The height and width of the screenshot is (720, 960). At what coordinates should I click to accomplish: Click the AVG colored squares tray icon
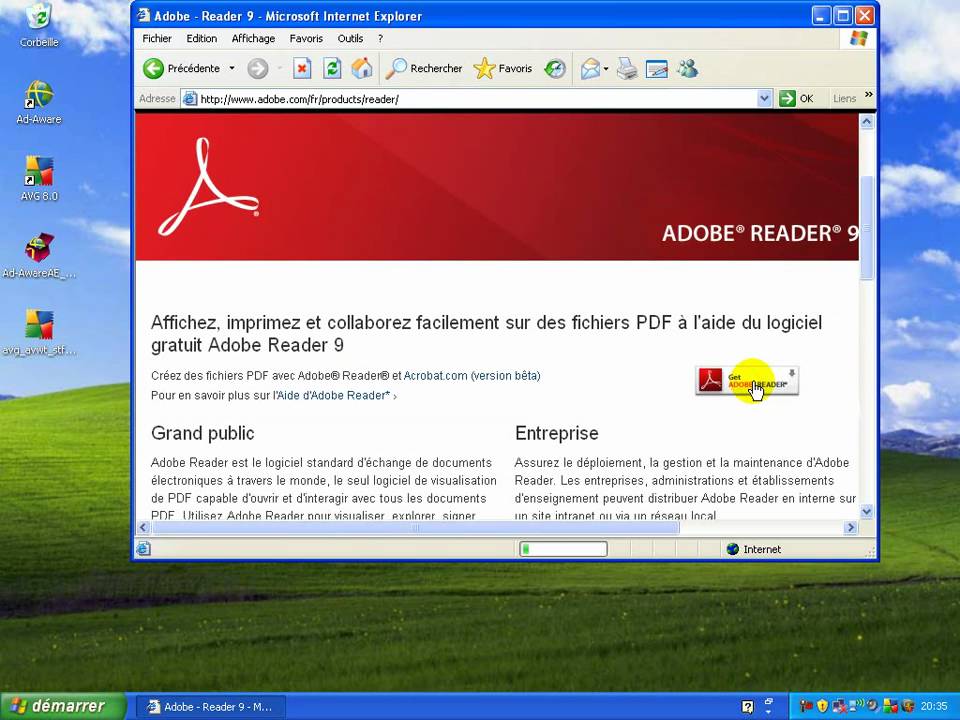[891, 706]
